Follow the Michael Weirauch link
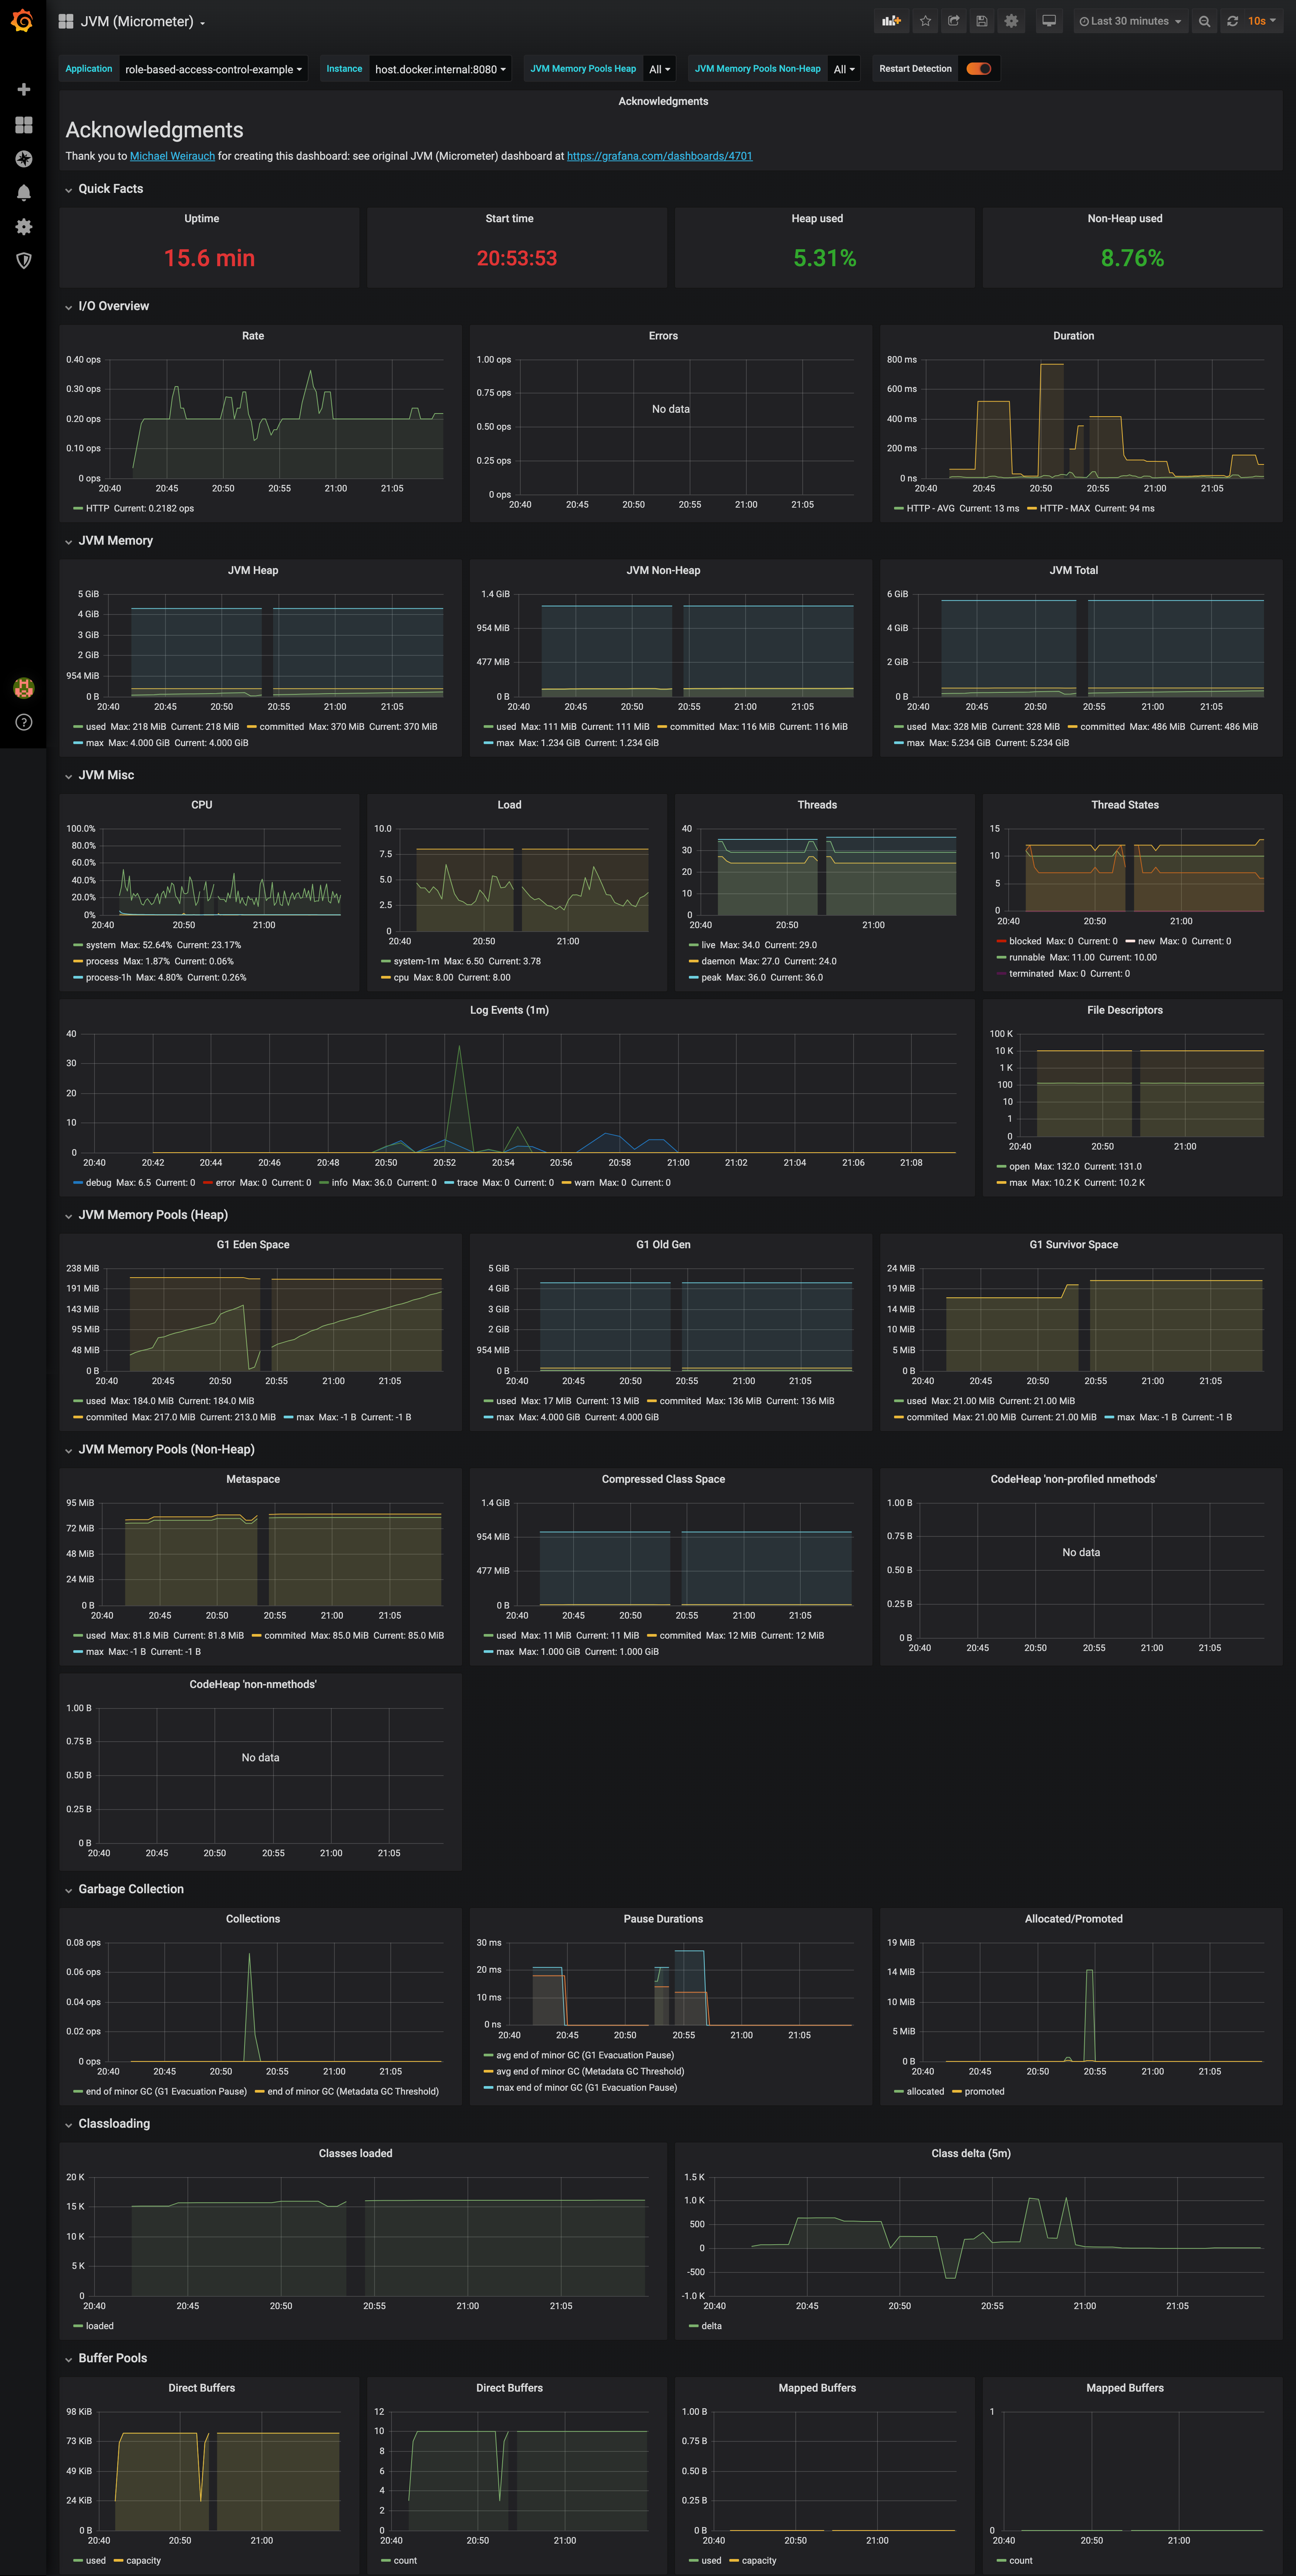The height and width of the screenshot is (2576, 1296). (172, 156)
